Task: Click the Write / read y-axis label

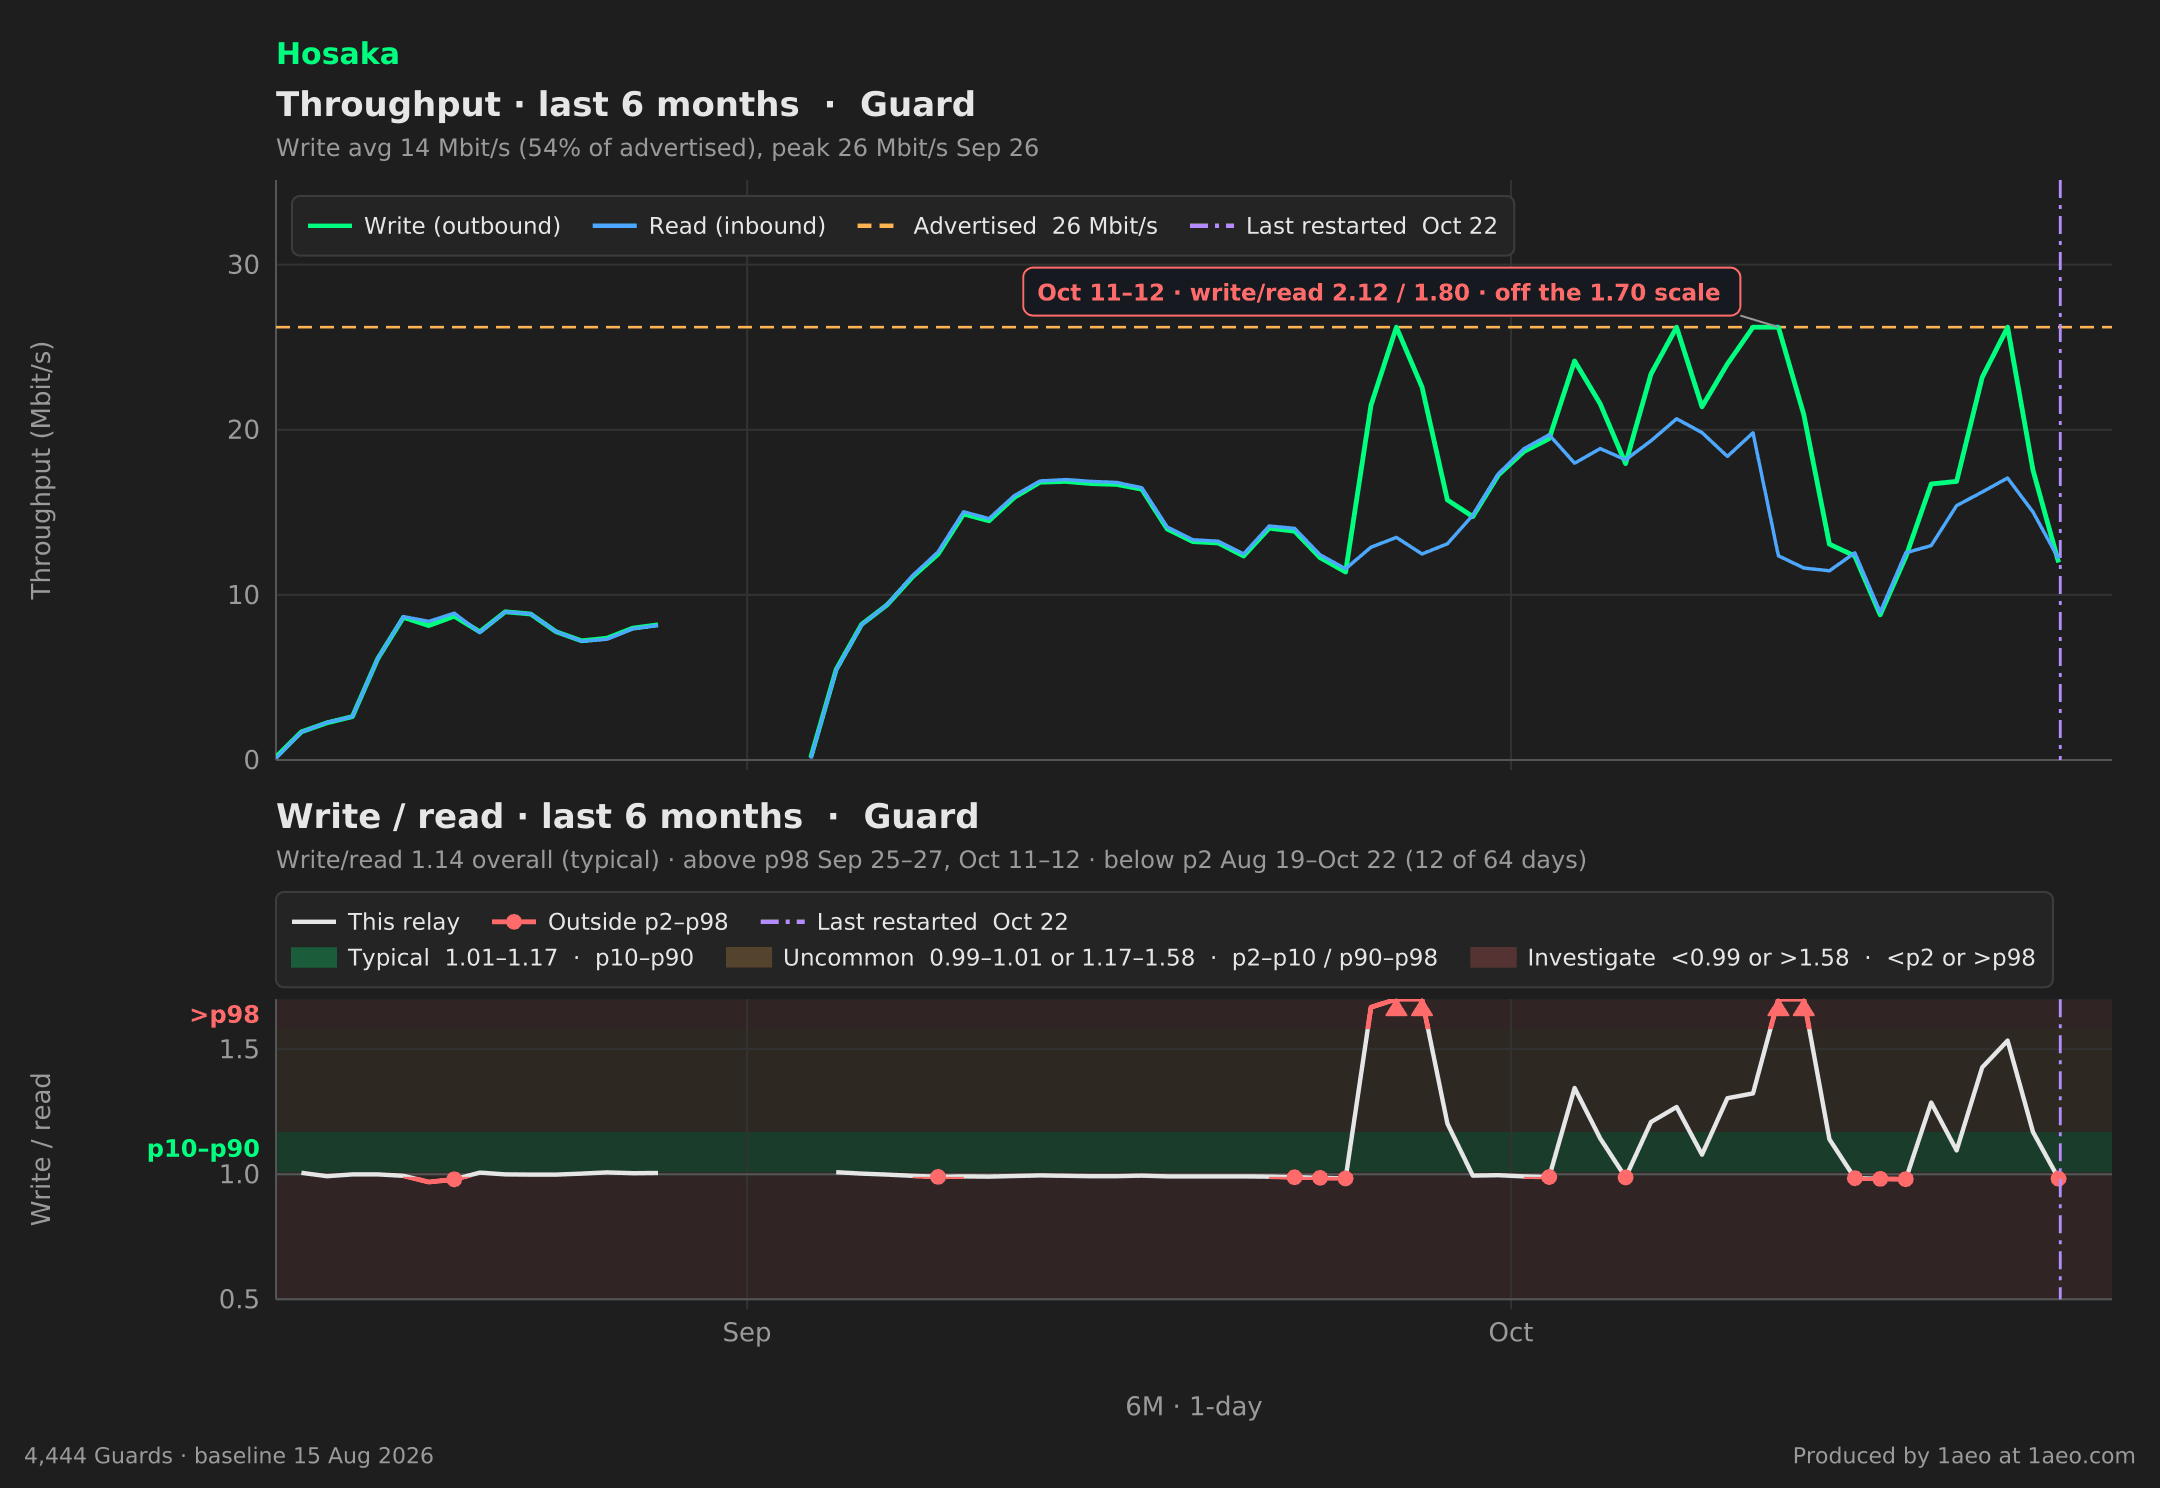Action: [x=41, y=1149]
